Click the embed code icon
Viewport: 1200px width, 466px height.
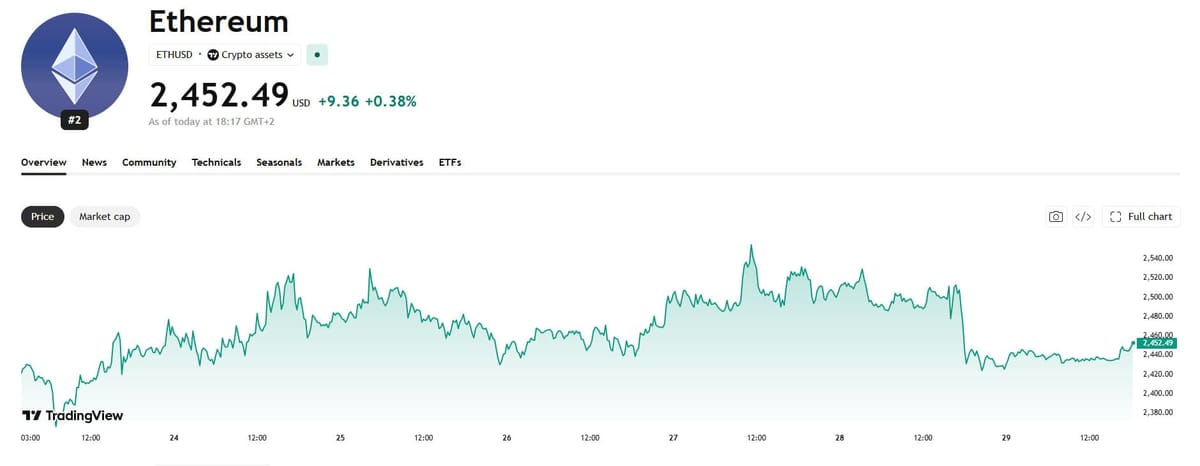pyautogui.click(x=1082, y=217)
